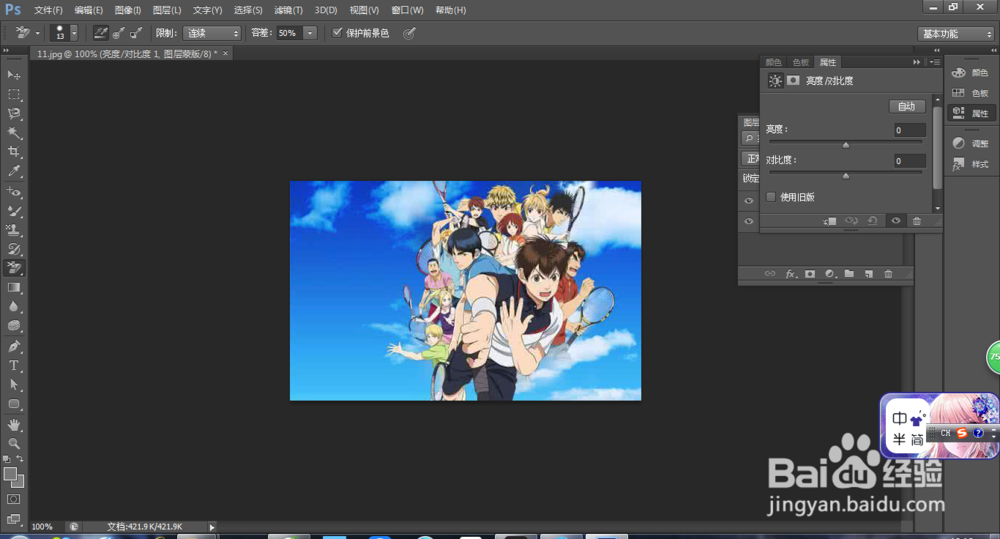Create a new group in Layers panel
The height and width of the screenshot is (539, 1000).
(x=849, y=274)
